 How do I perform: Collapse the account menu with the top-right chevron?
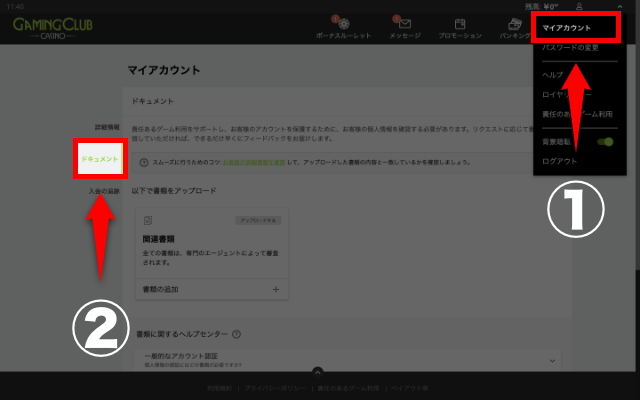(x=619, y=7)
